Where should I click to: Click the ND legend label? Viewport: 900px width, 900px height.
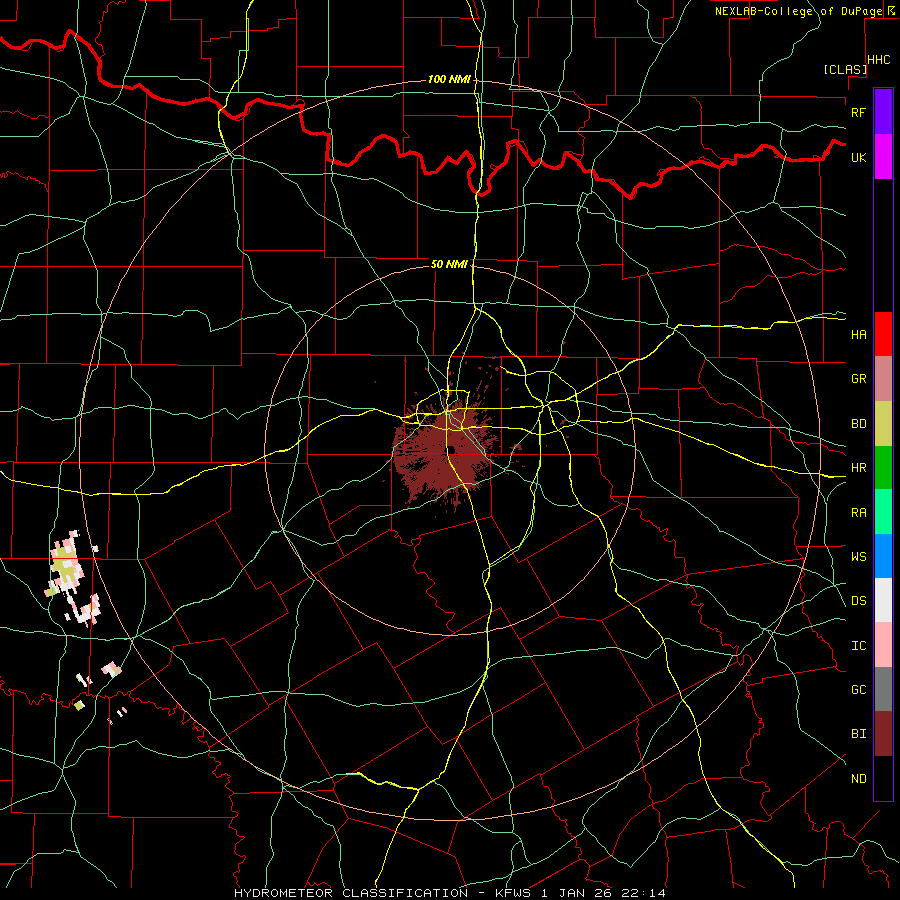click(x=858, y=779)
